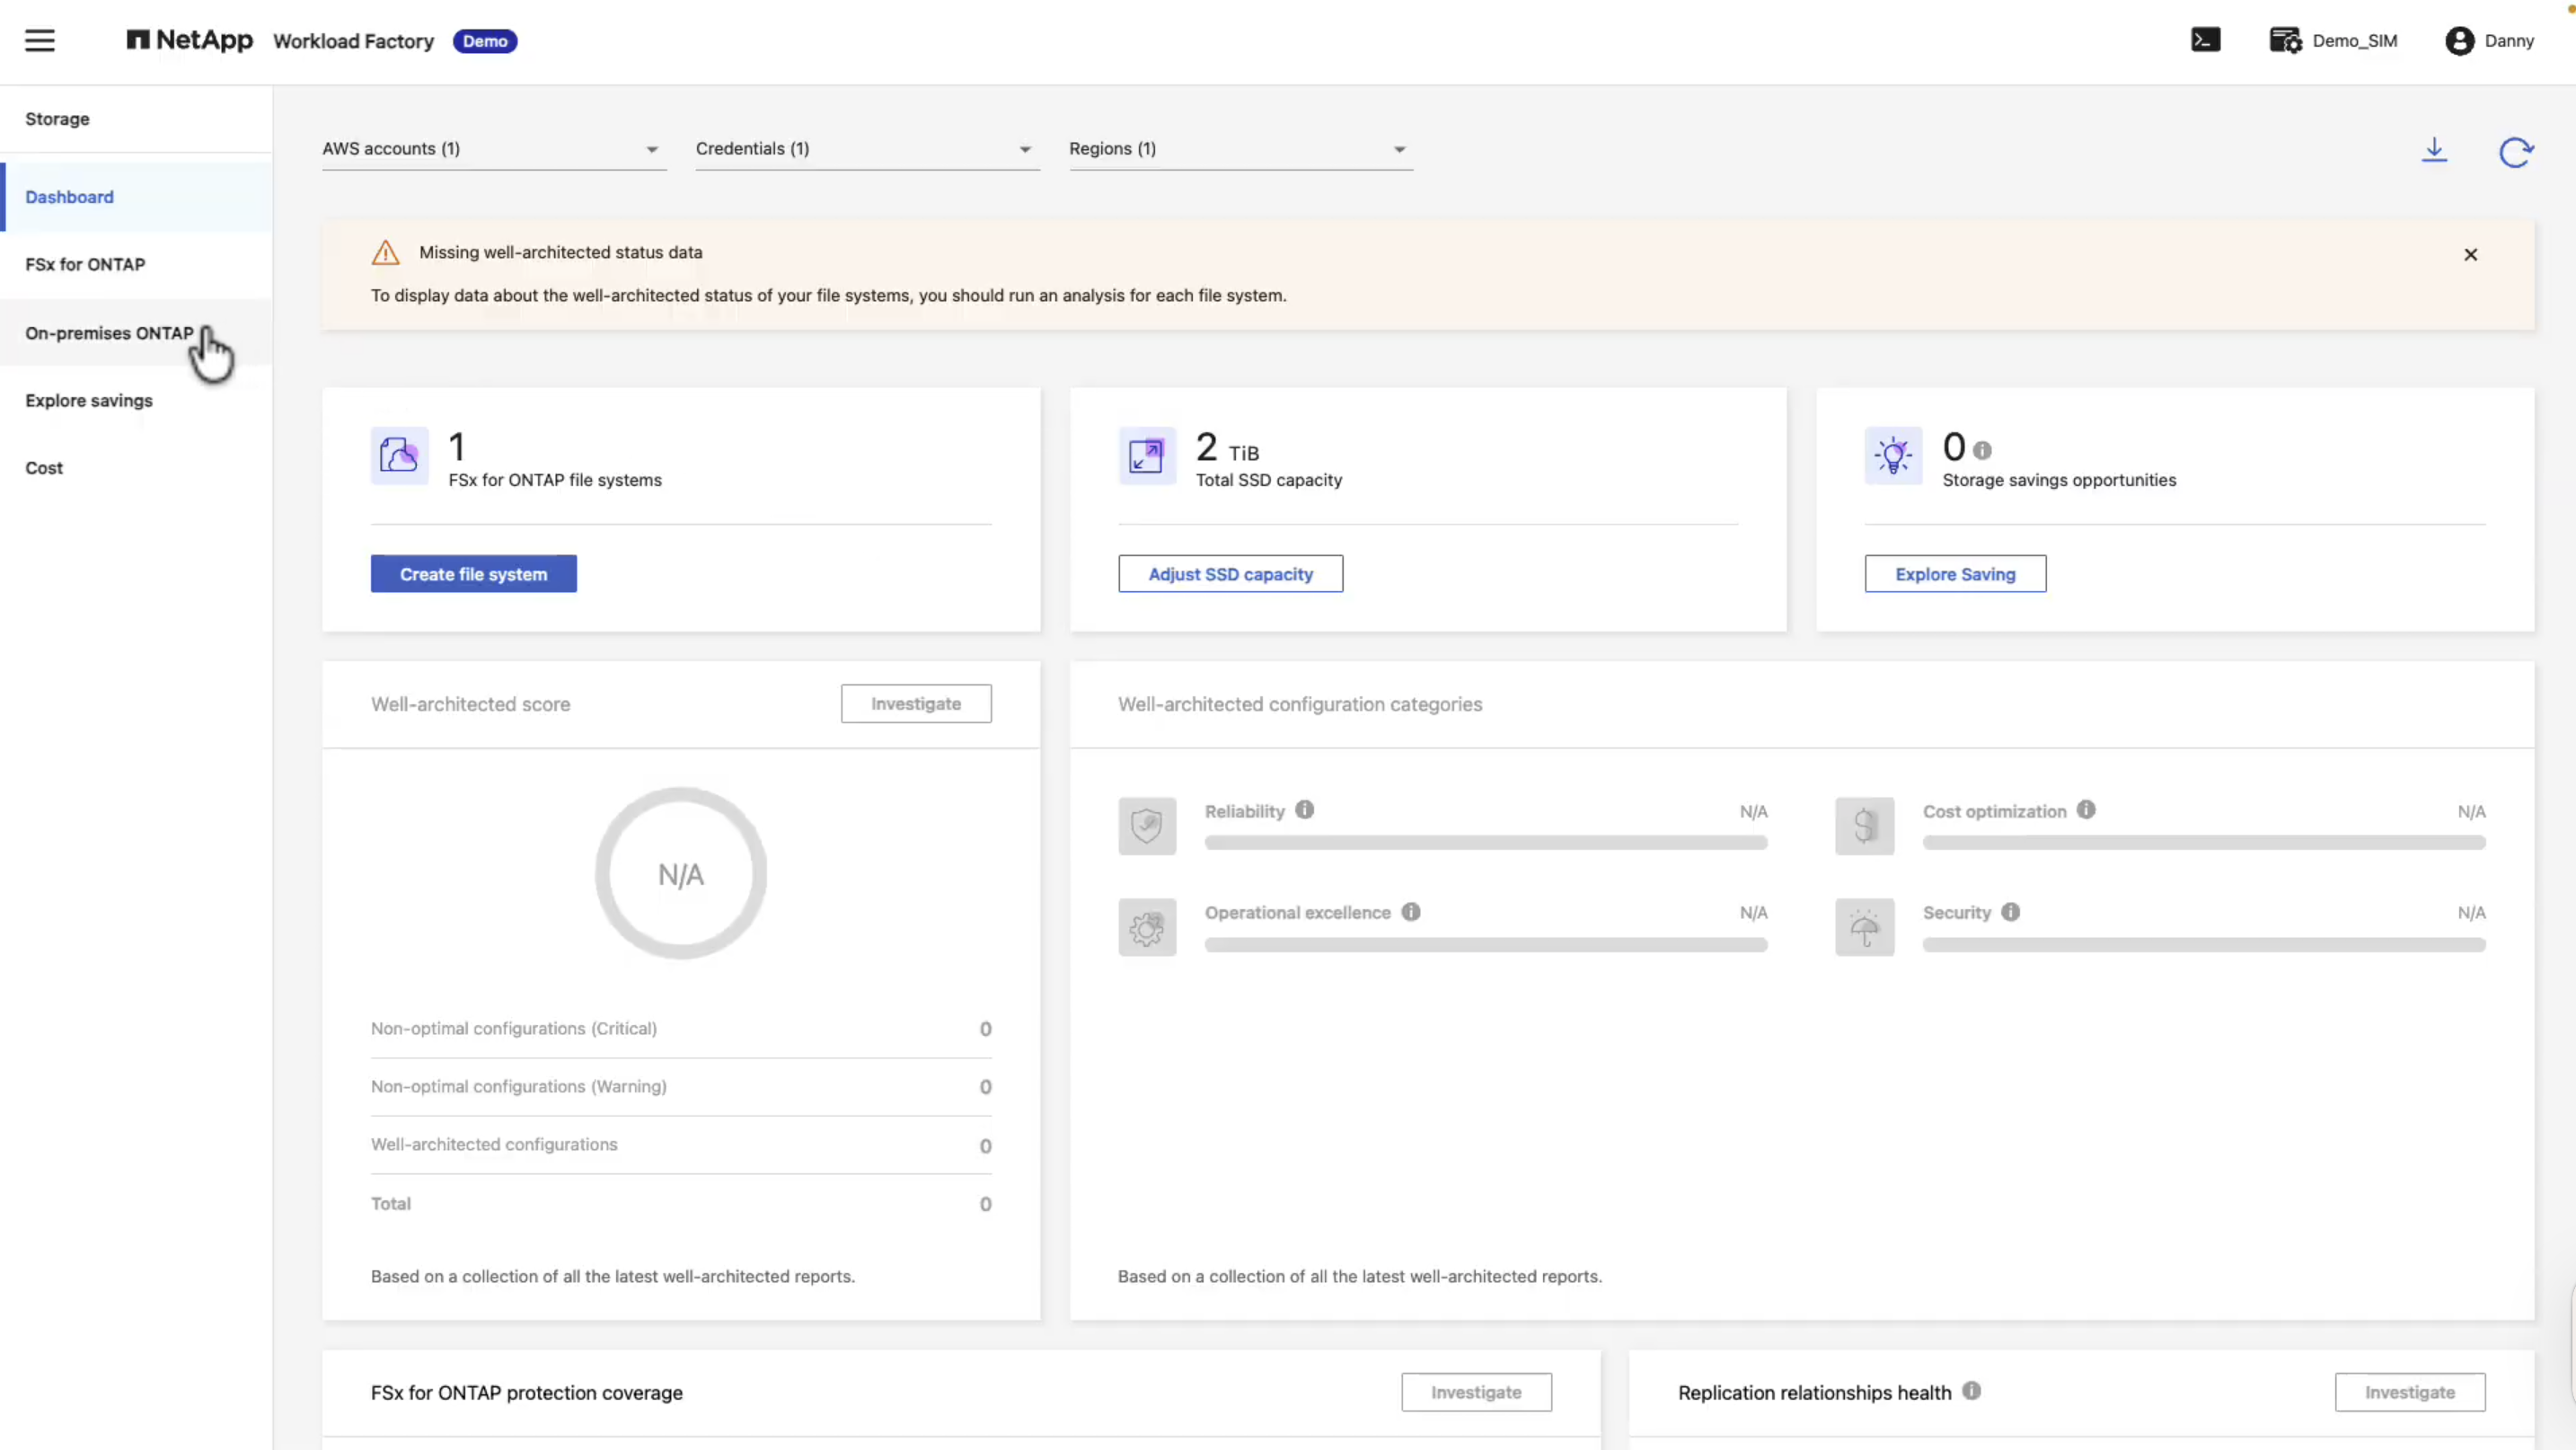Click the Adjust SSD capacity button
Screen dimensions: 2576x1450
[1230, 574]
